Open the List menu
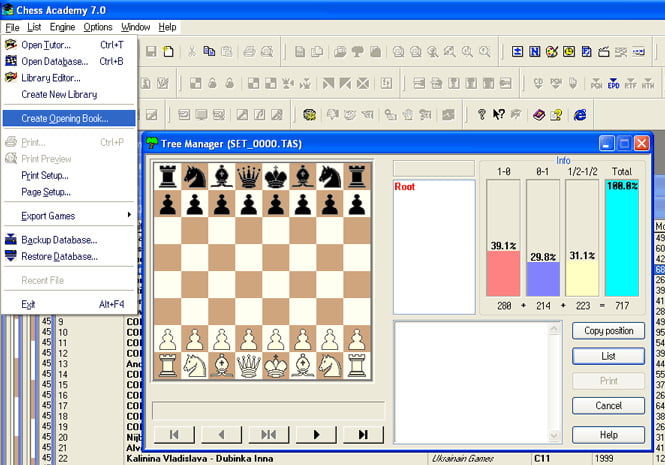665x465 pixels. point(34,27)
